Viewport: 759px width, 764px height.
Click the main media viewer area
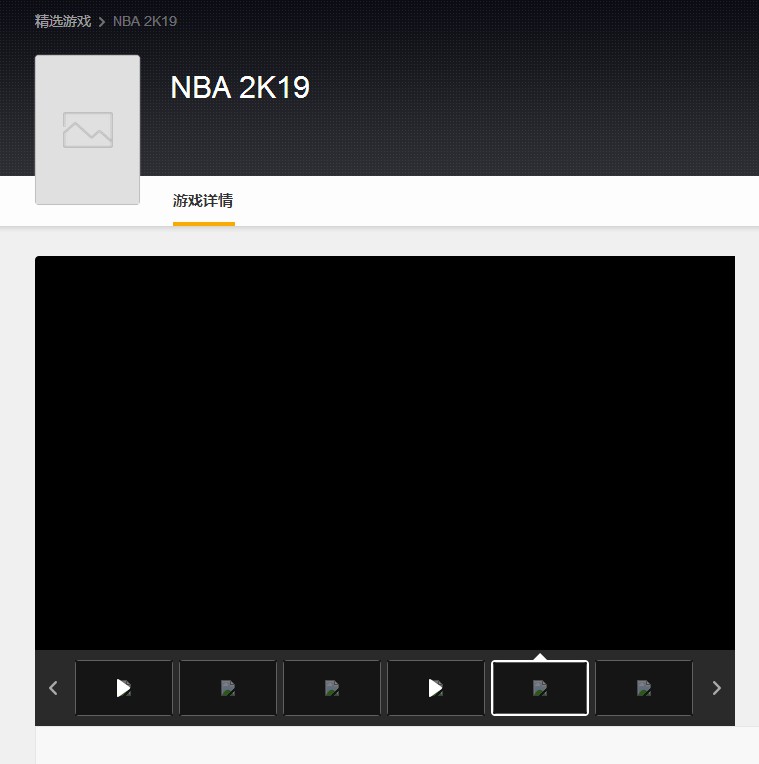coord(385,453)
